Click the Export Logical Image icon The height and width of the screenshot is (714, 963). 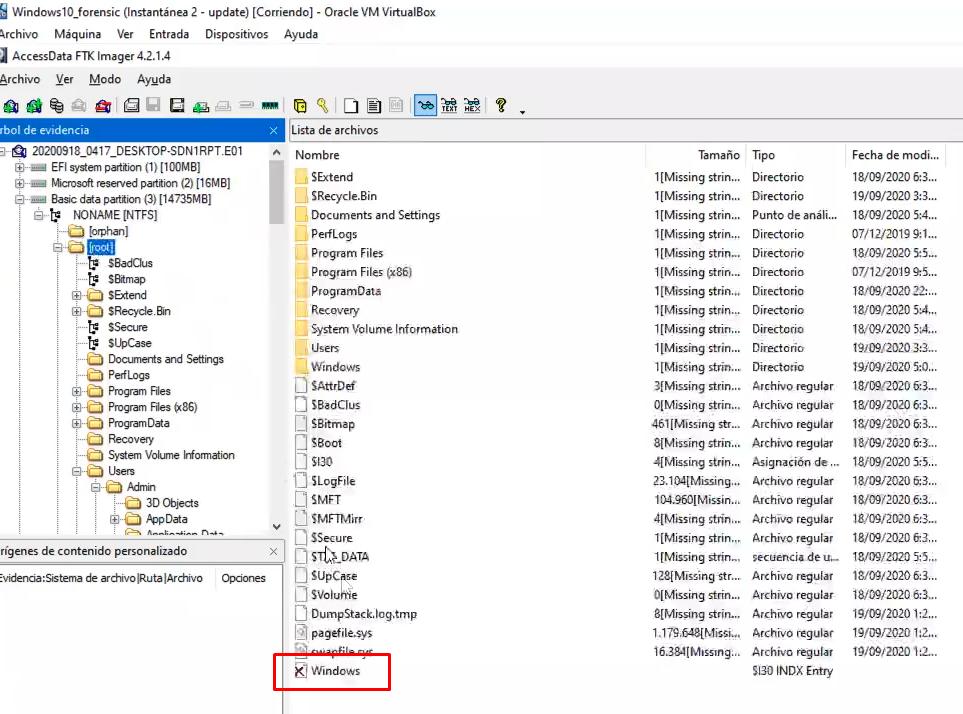coord(177,106)
